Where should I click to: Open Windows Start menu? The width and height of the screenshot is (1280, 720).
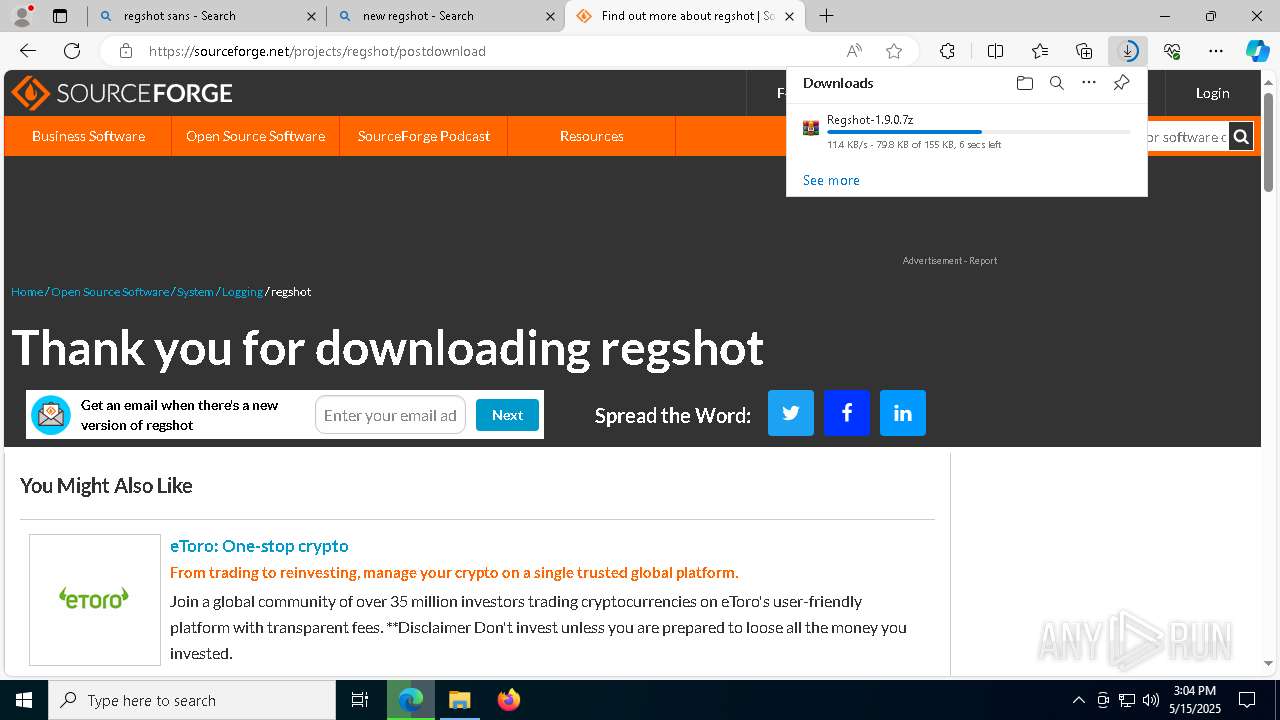[x=24, y=700]
